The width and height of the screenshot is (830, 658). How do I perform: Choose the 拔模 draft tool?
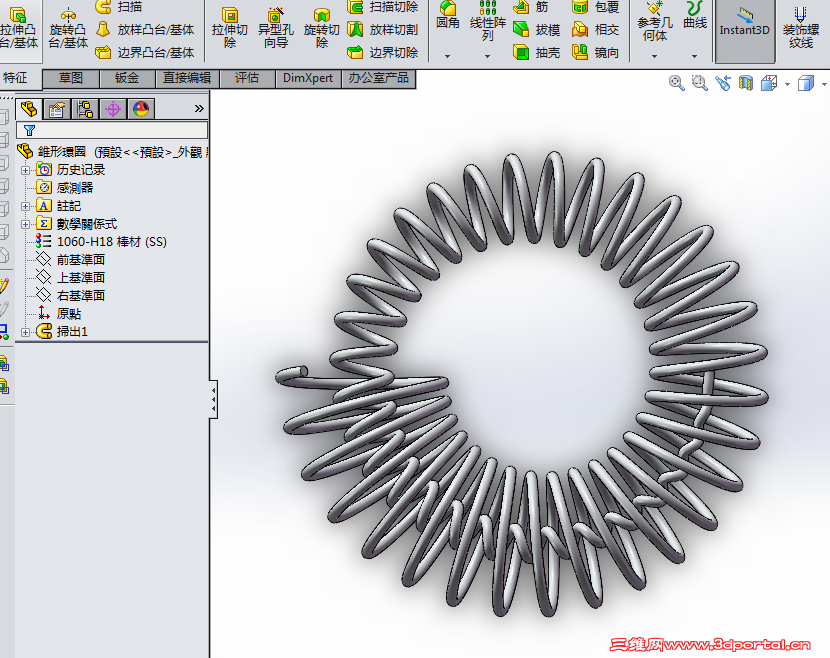[537, 30]
